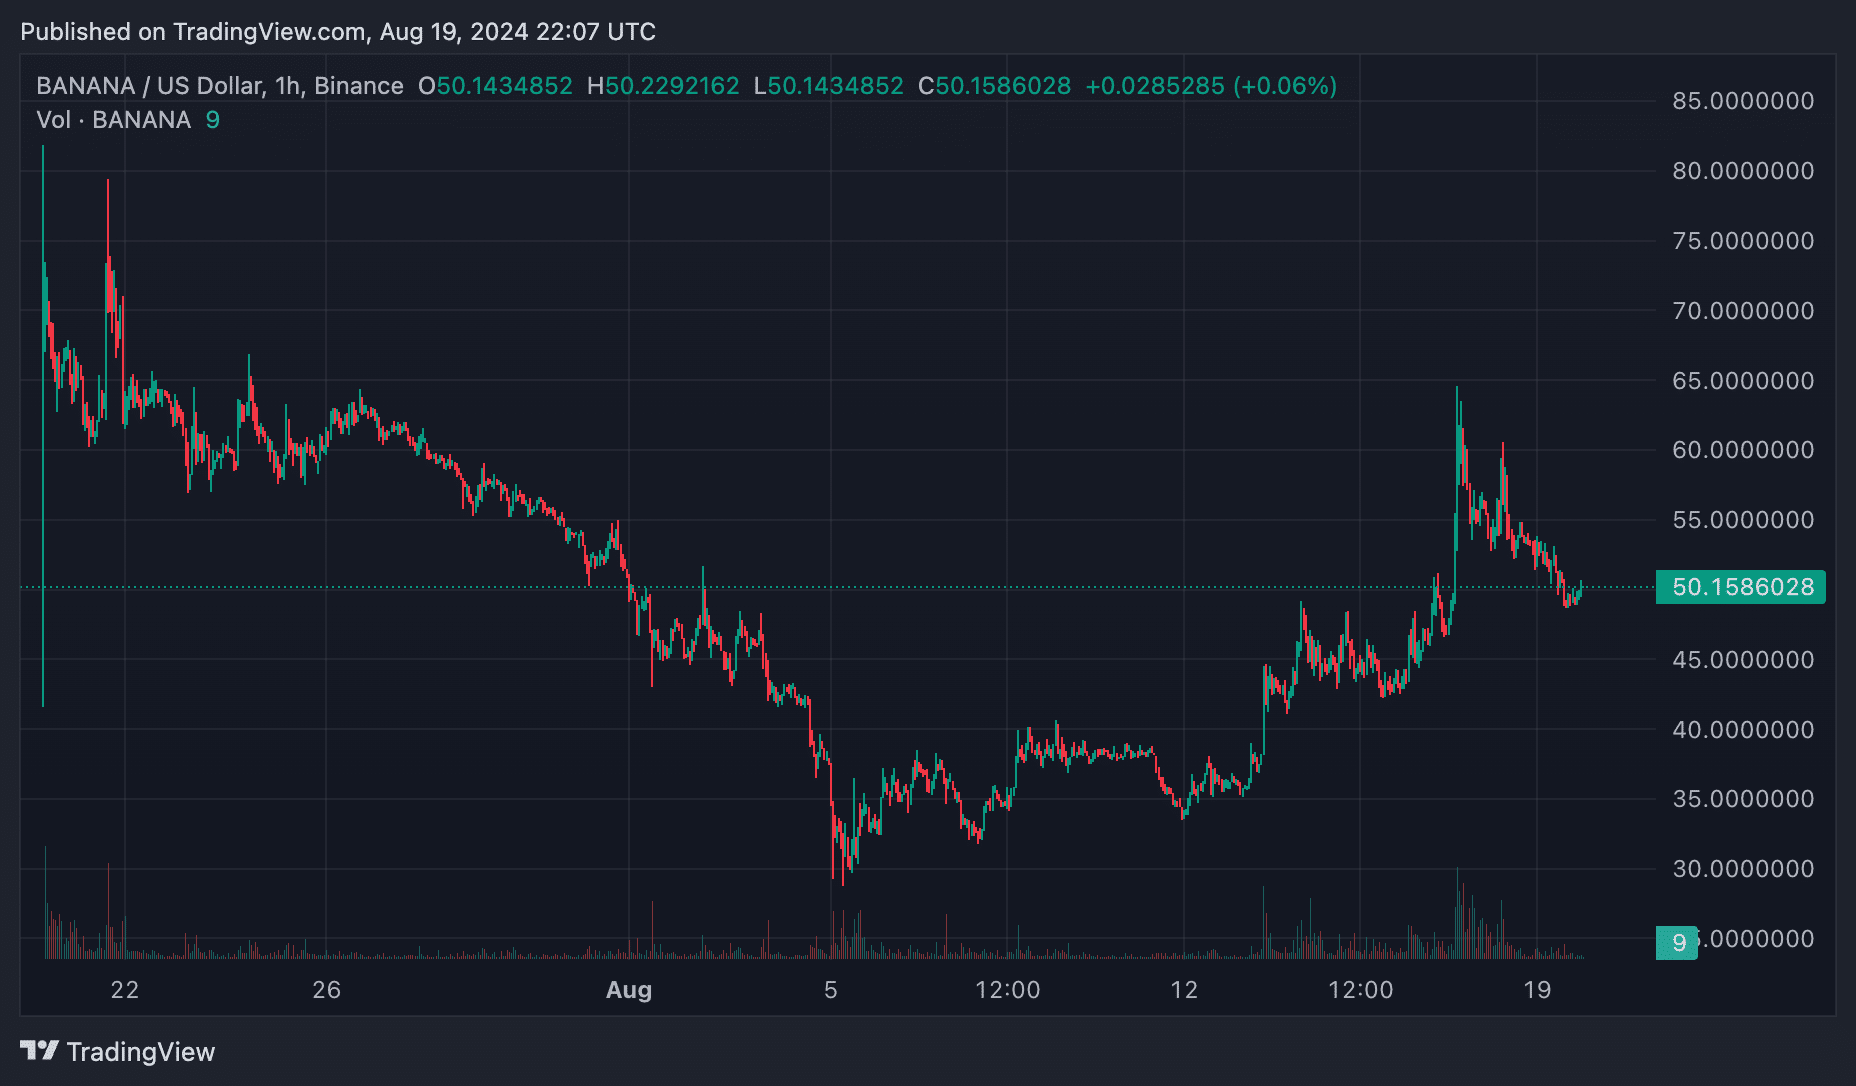1856x1086 pixels.
Task: Click the 'Vol · BANANA' indicator legend
Action: tap(113, 120)
